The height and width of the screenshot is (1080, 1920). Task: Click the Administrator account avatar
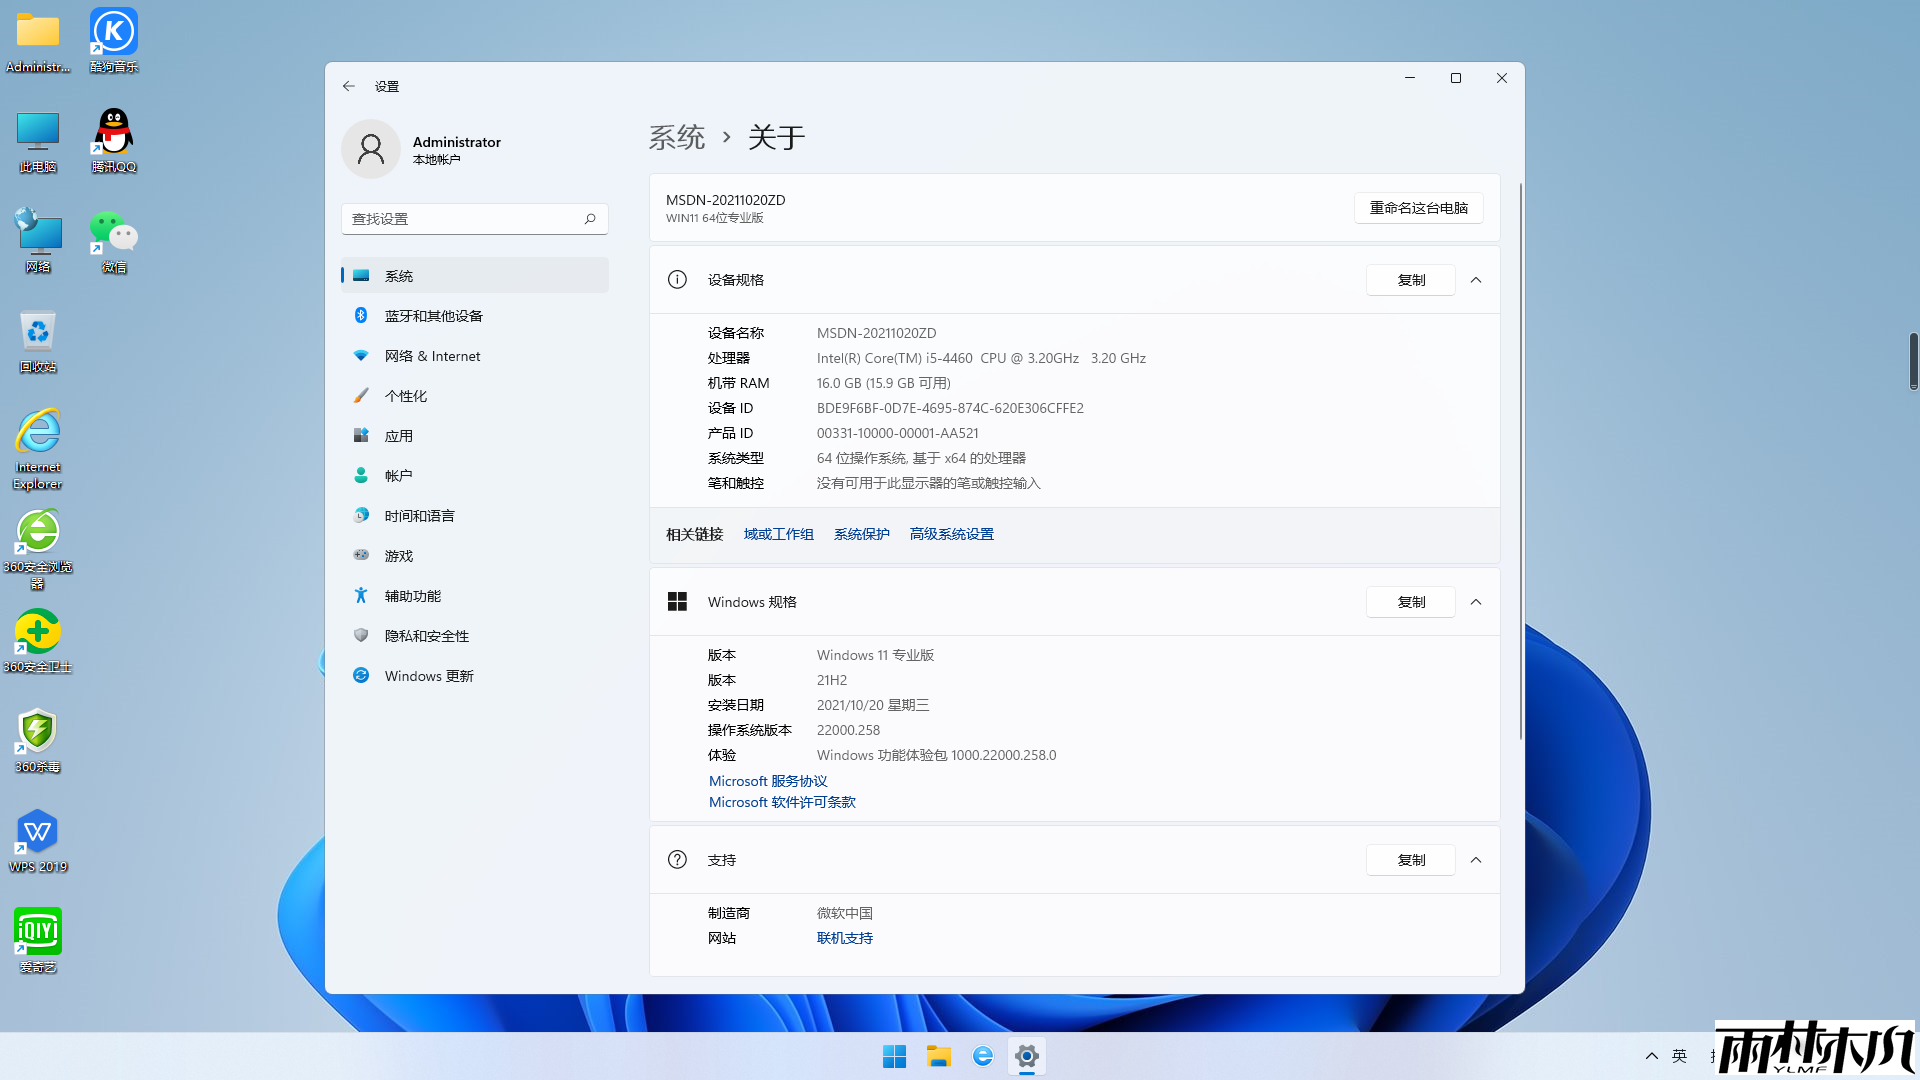pyautogui.click(x=371, y=149)
